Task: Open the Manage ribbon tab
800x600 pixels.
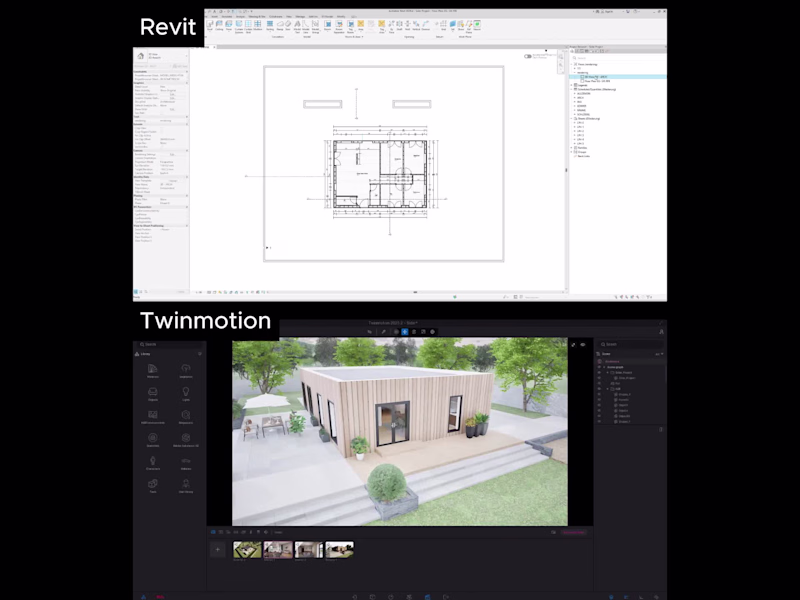Action: pos(300,16)
